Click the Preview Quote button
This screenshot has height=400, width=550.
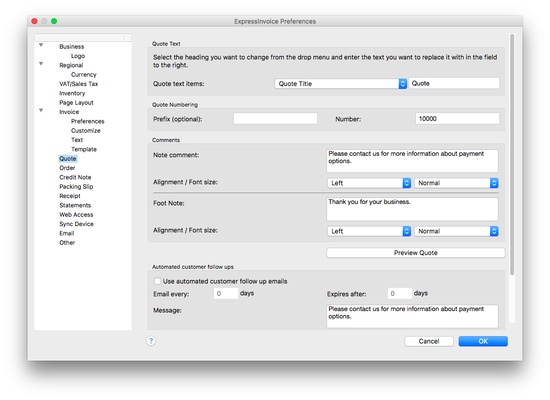coord(416,253)
